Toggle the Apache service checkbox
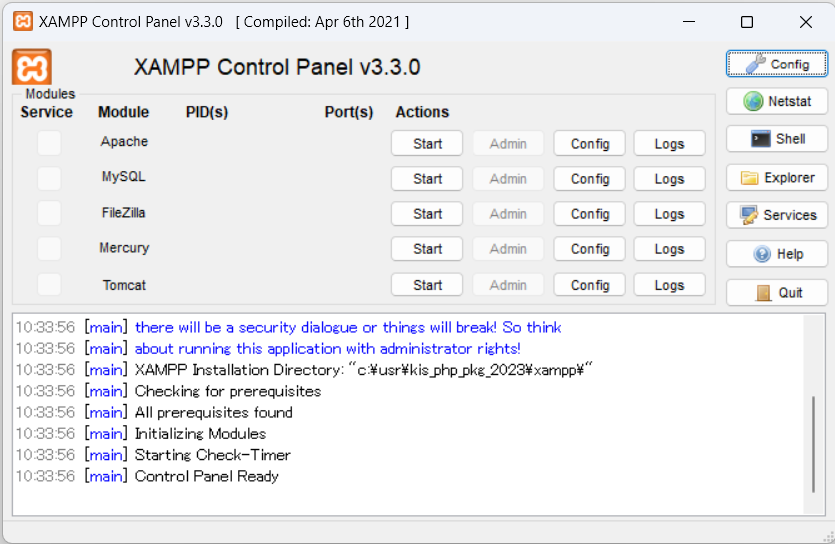The image size is (835, 544). tap(49, 143)
